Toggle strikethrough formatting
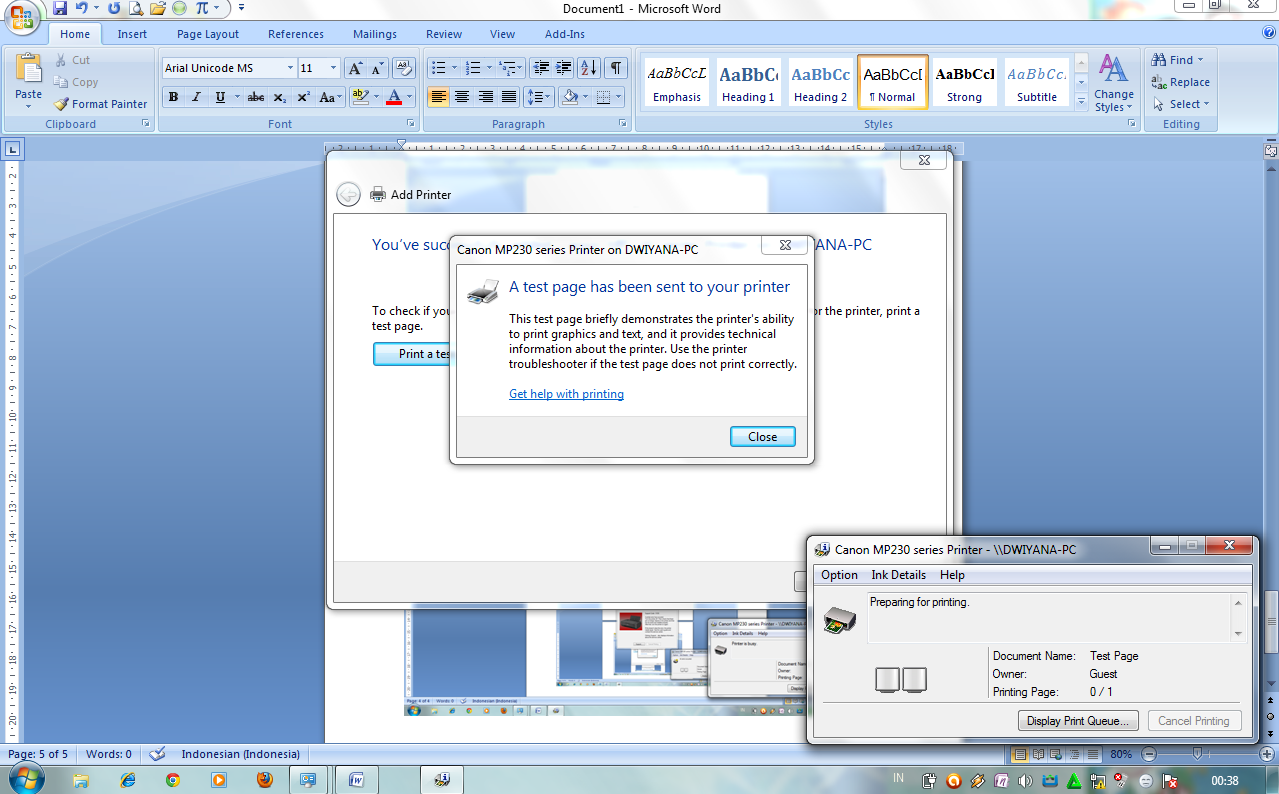Image resolution: width=1279 pixels, height=794 pixels. pos(256,97)
